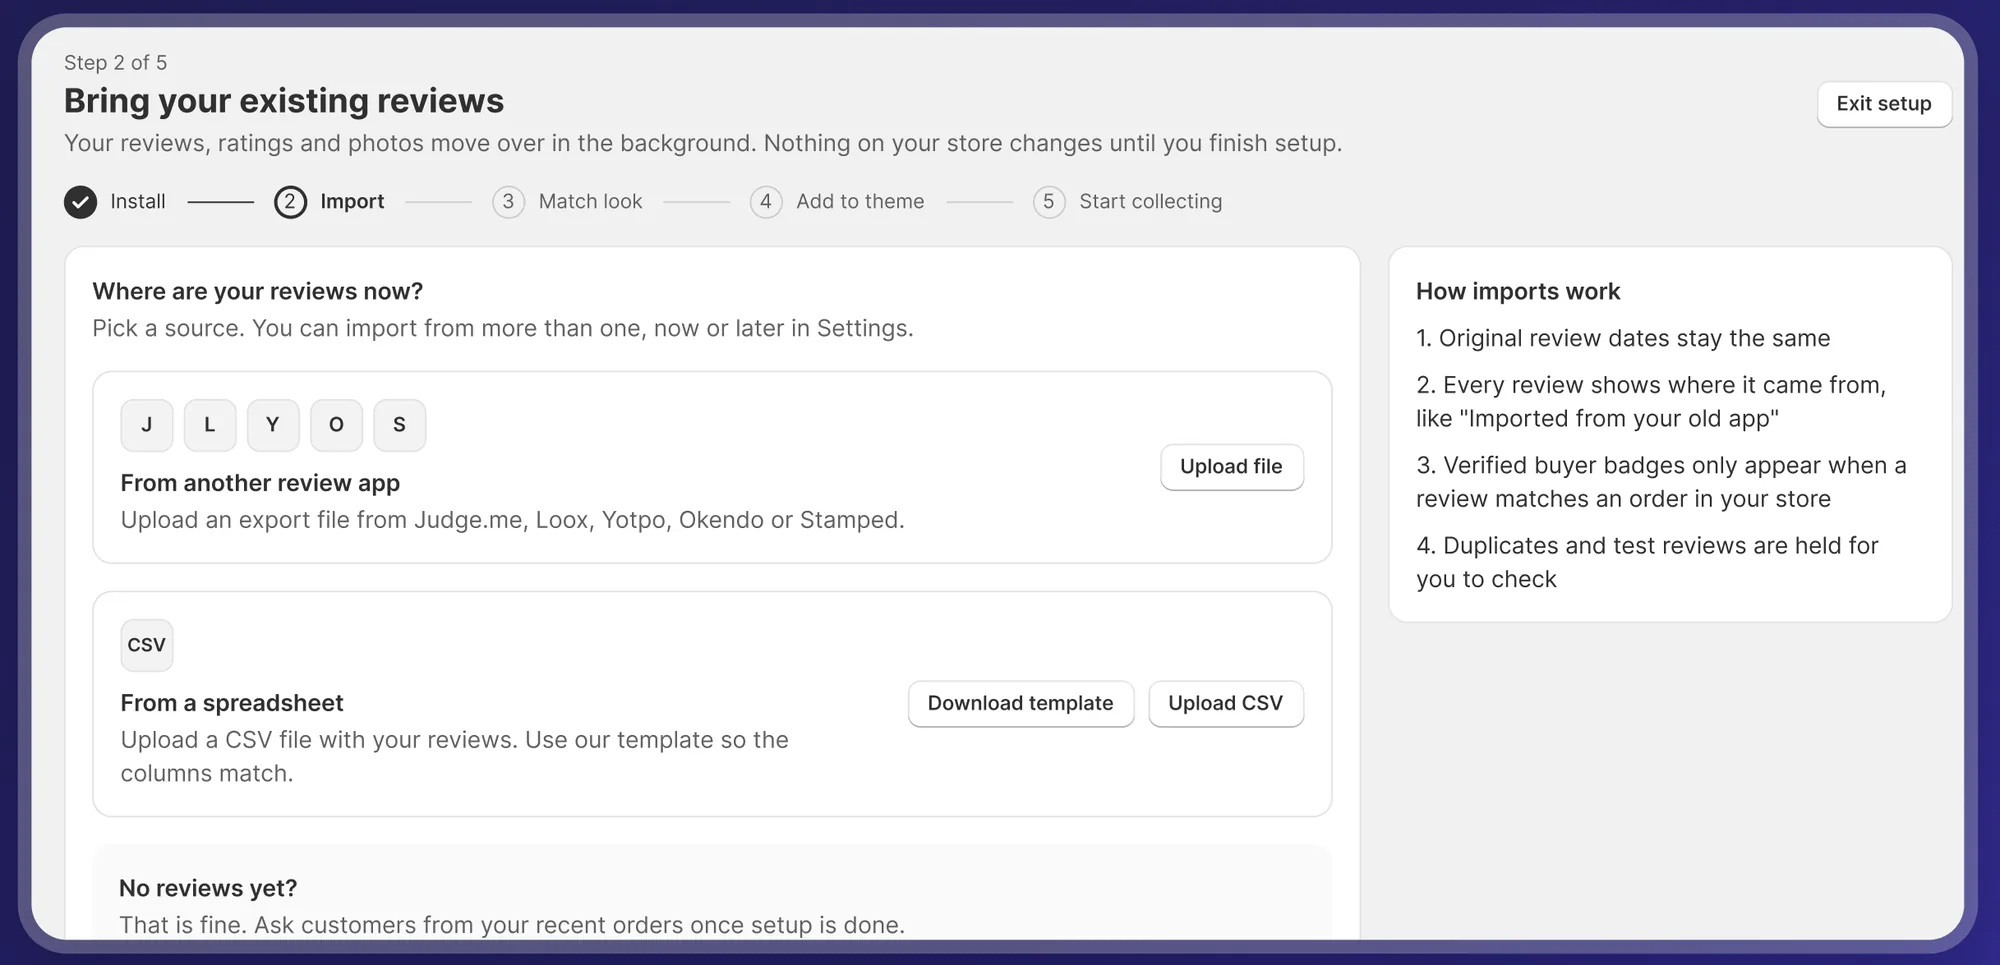
Task: Click the Yotpo 'Y' app icon
Action: (x=273, y=425)
